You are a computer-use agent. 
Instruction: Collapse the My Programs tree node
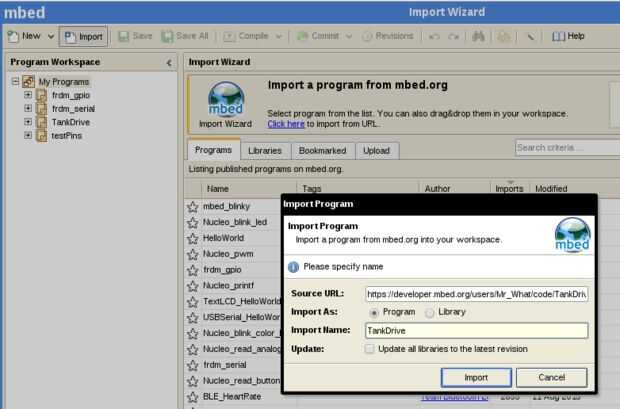(x=15, y=82)
